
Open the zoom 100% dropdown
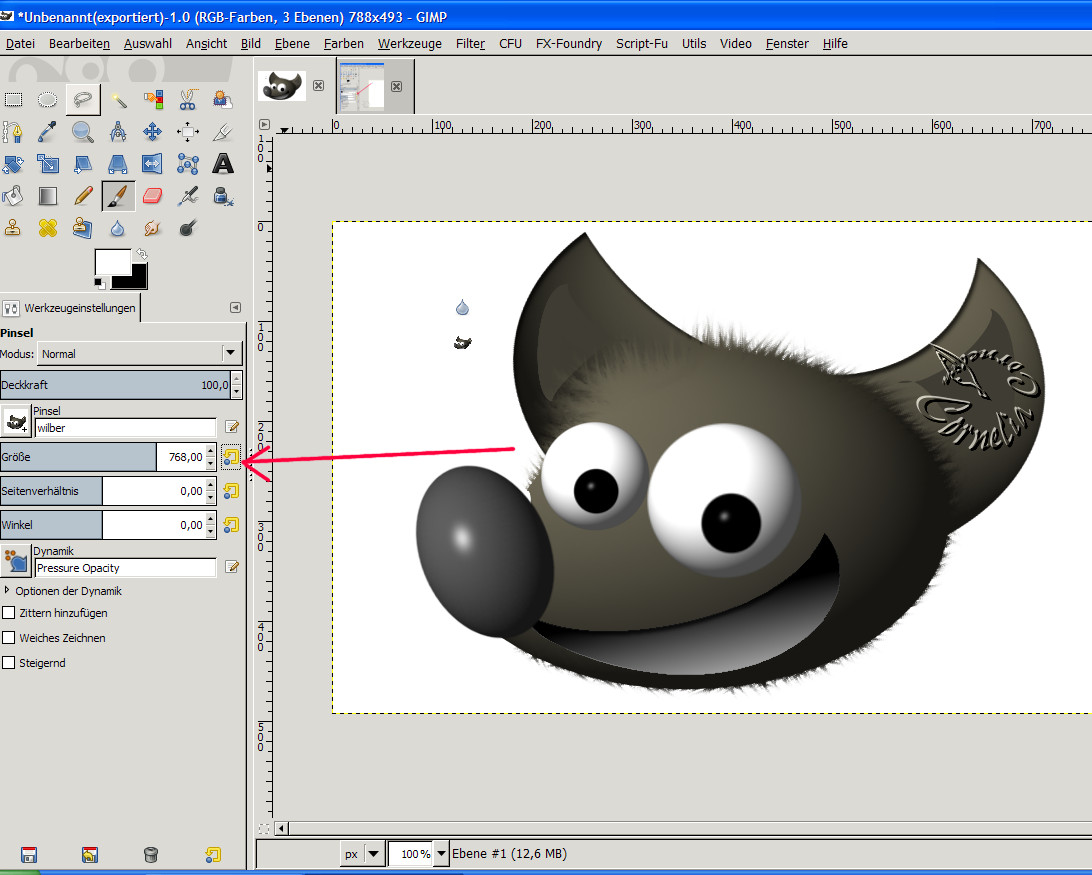click(x=439, y=854)
